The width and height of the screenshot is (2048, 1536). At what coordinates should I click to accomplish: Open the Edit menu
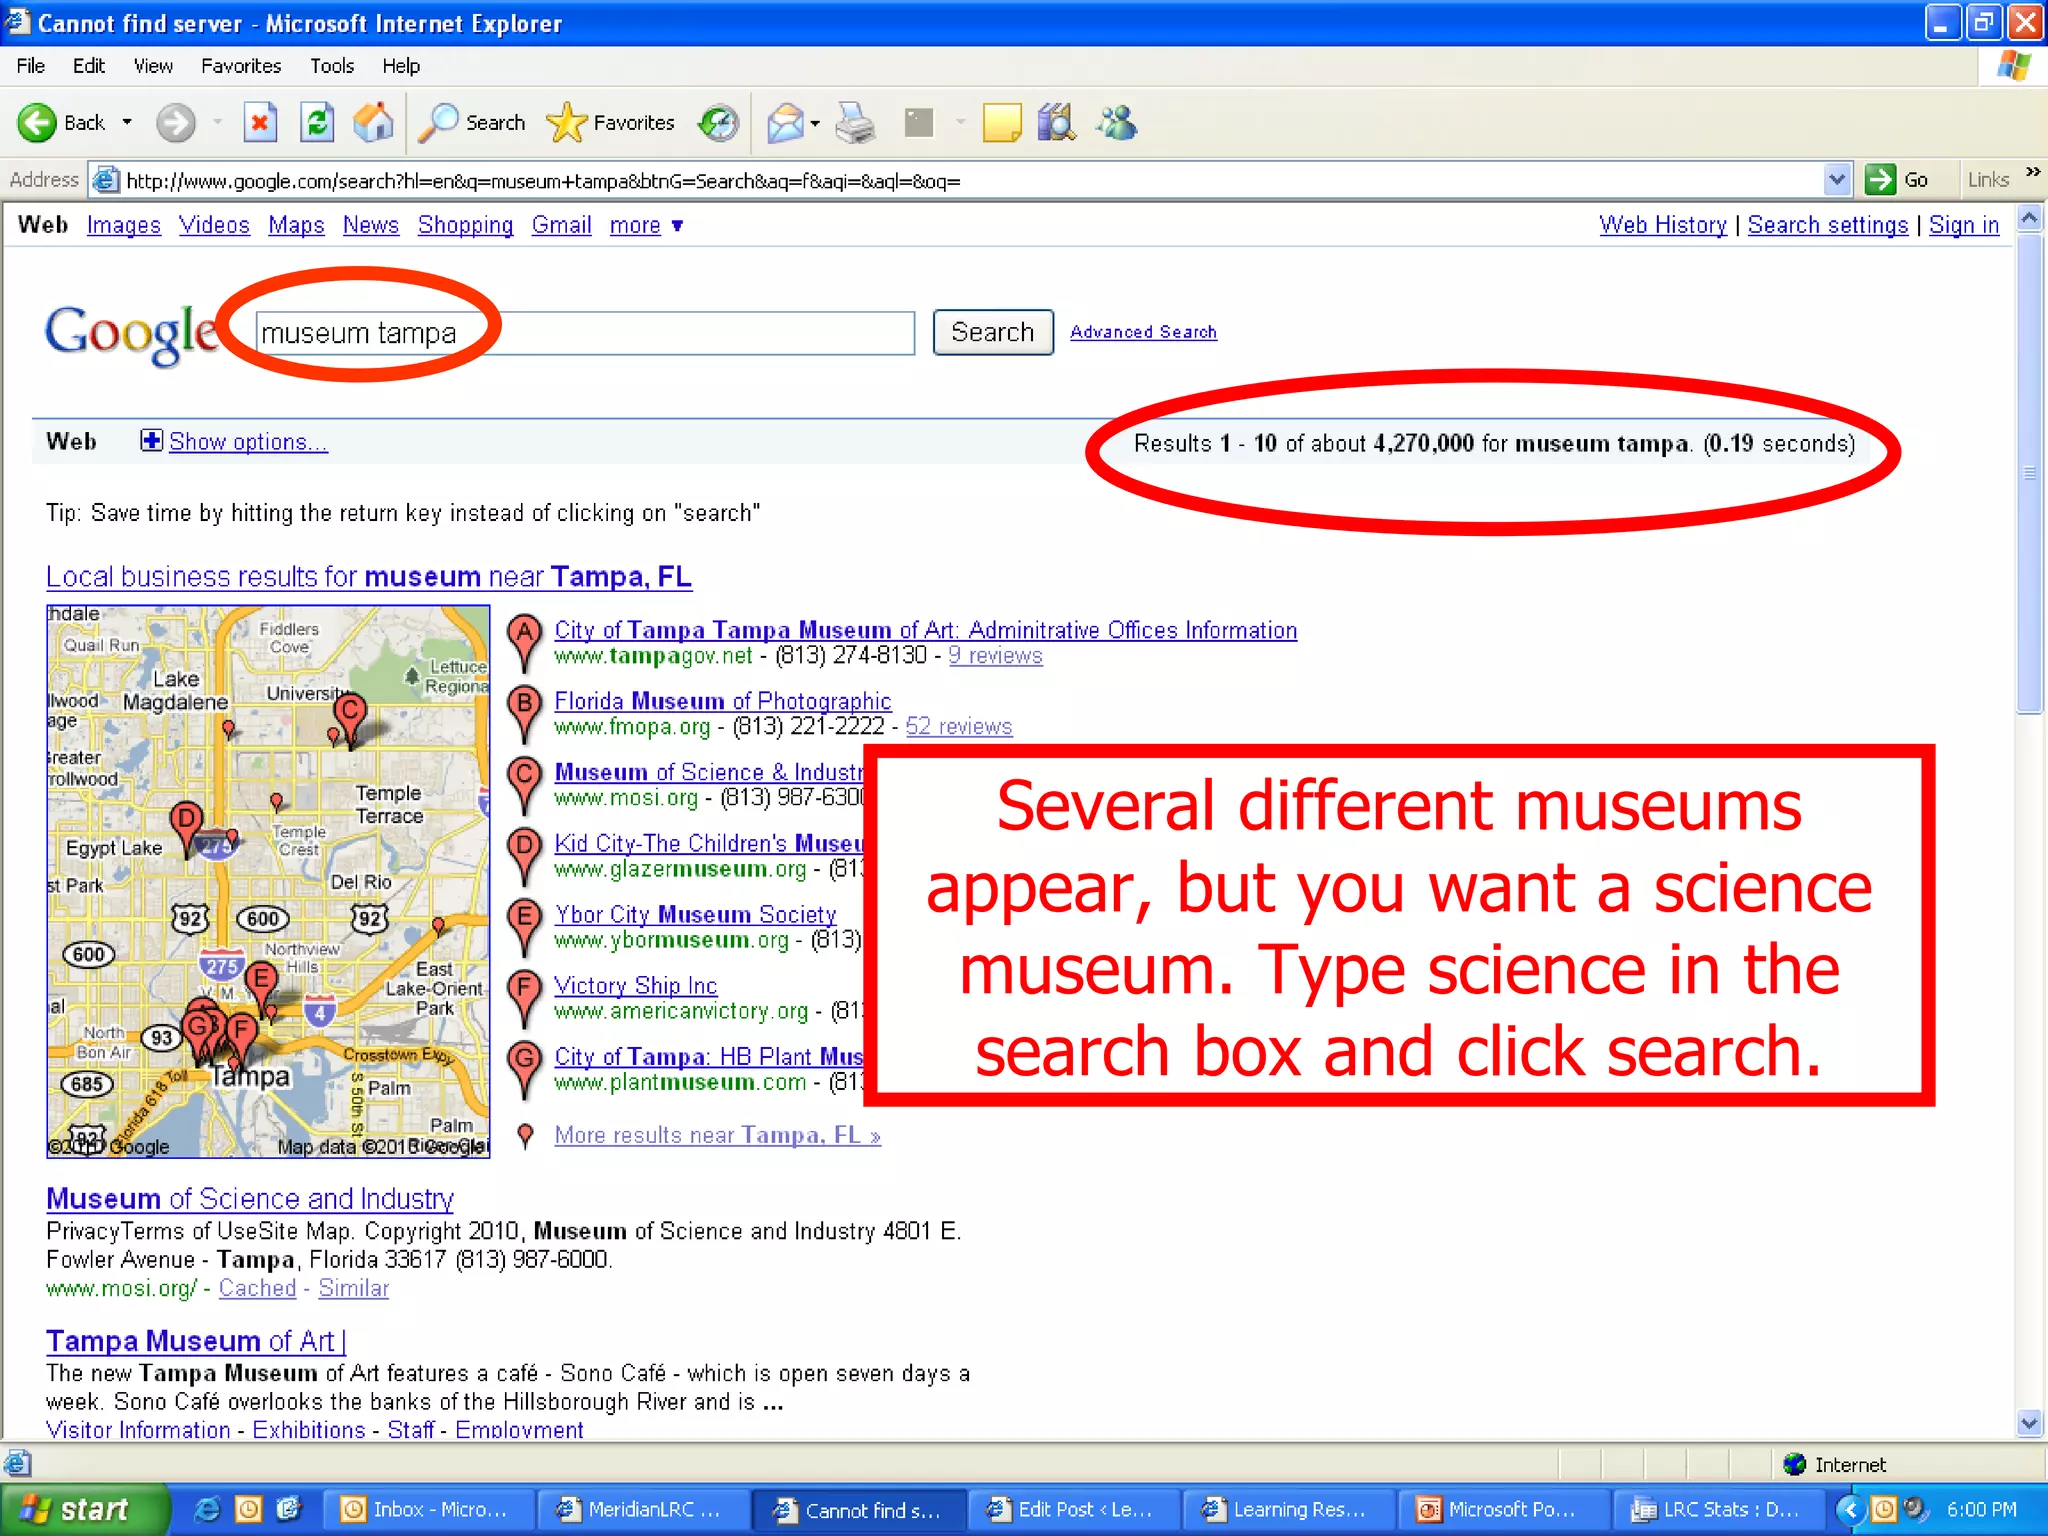(x=89, y=66)
